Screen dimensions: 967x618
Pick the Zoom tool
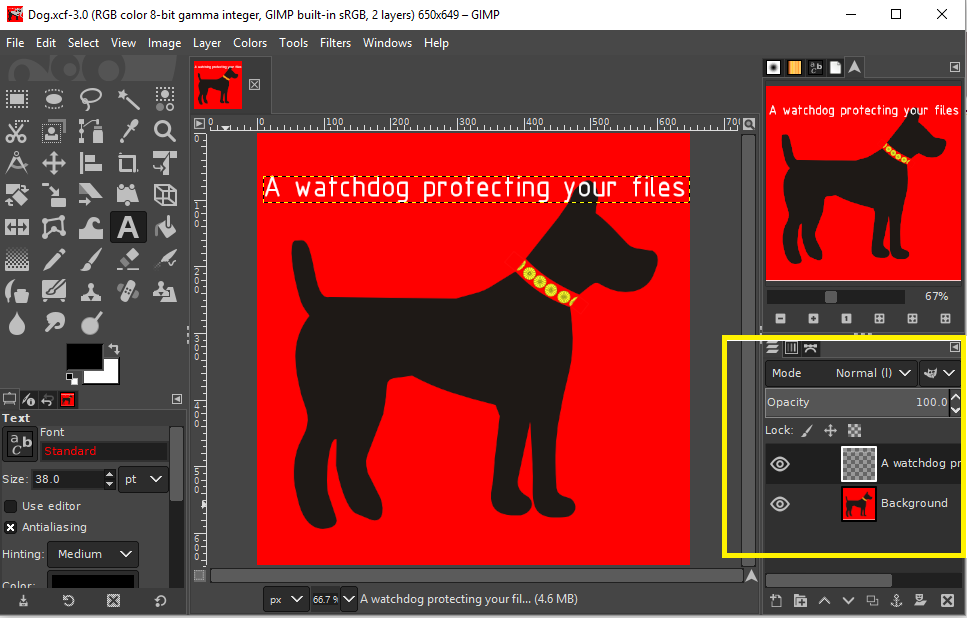[164, 131]
